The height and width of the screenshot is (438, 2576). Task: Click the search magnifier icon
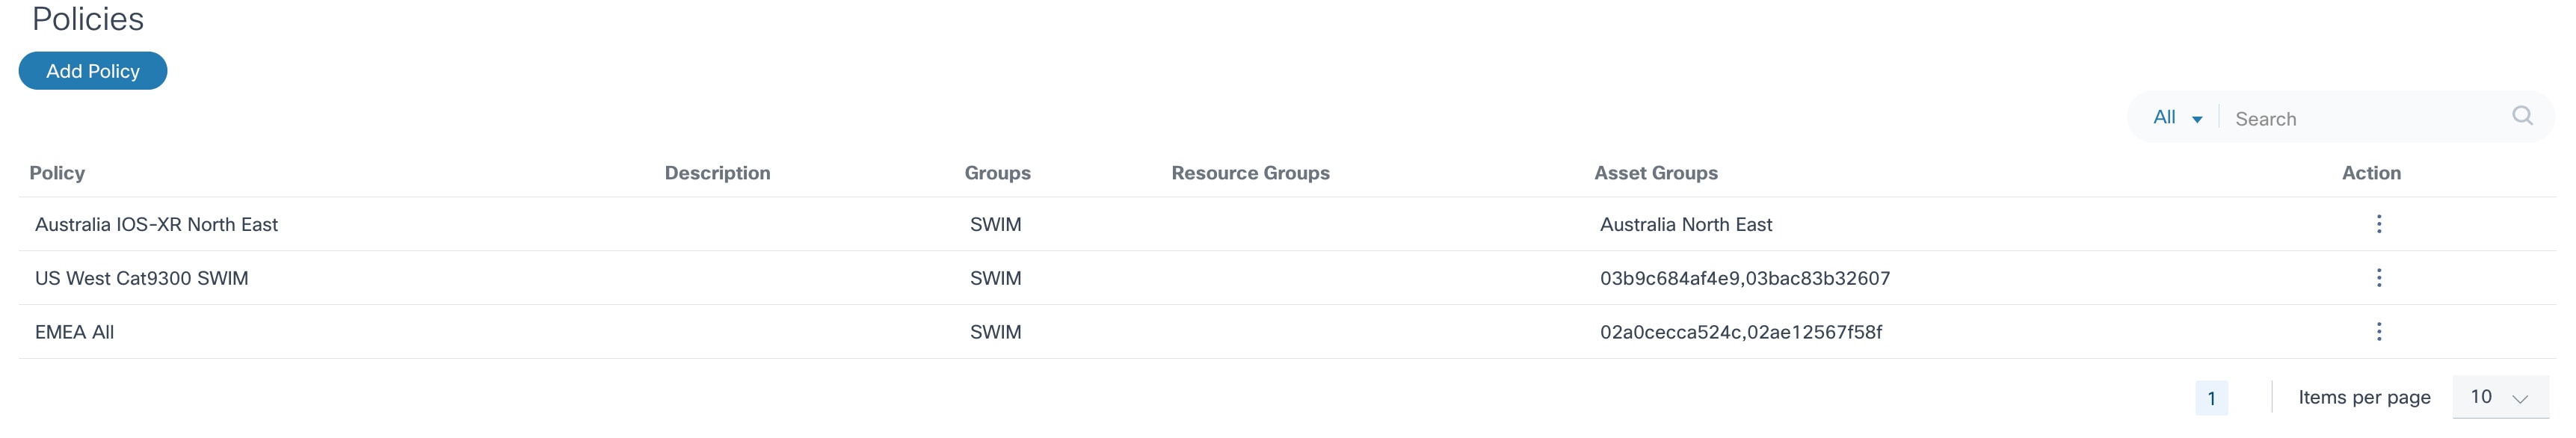[x=2522, y=116]
